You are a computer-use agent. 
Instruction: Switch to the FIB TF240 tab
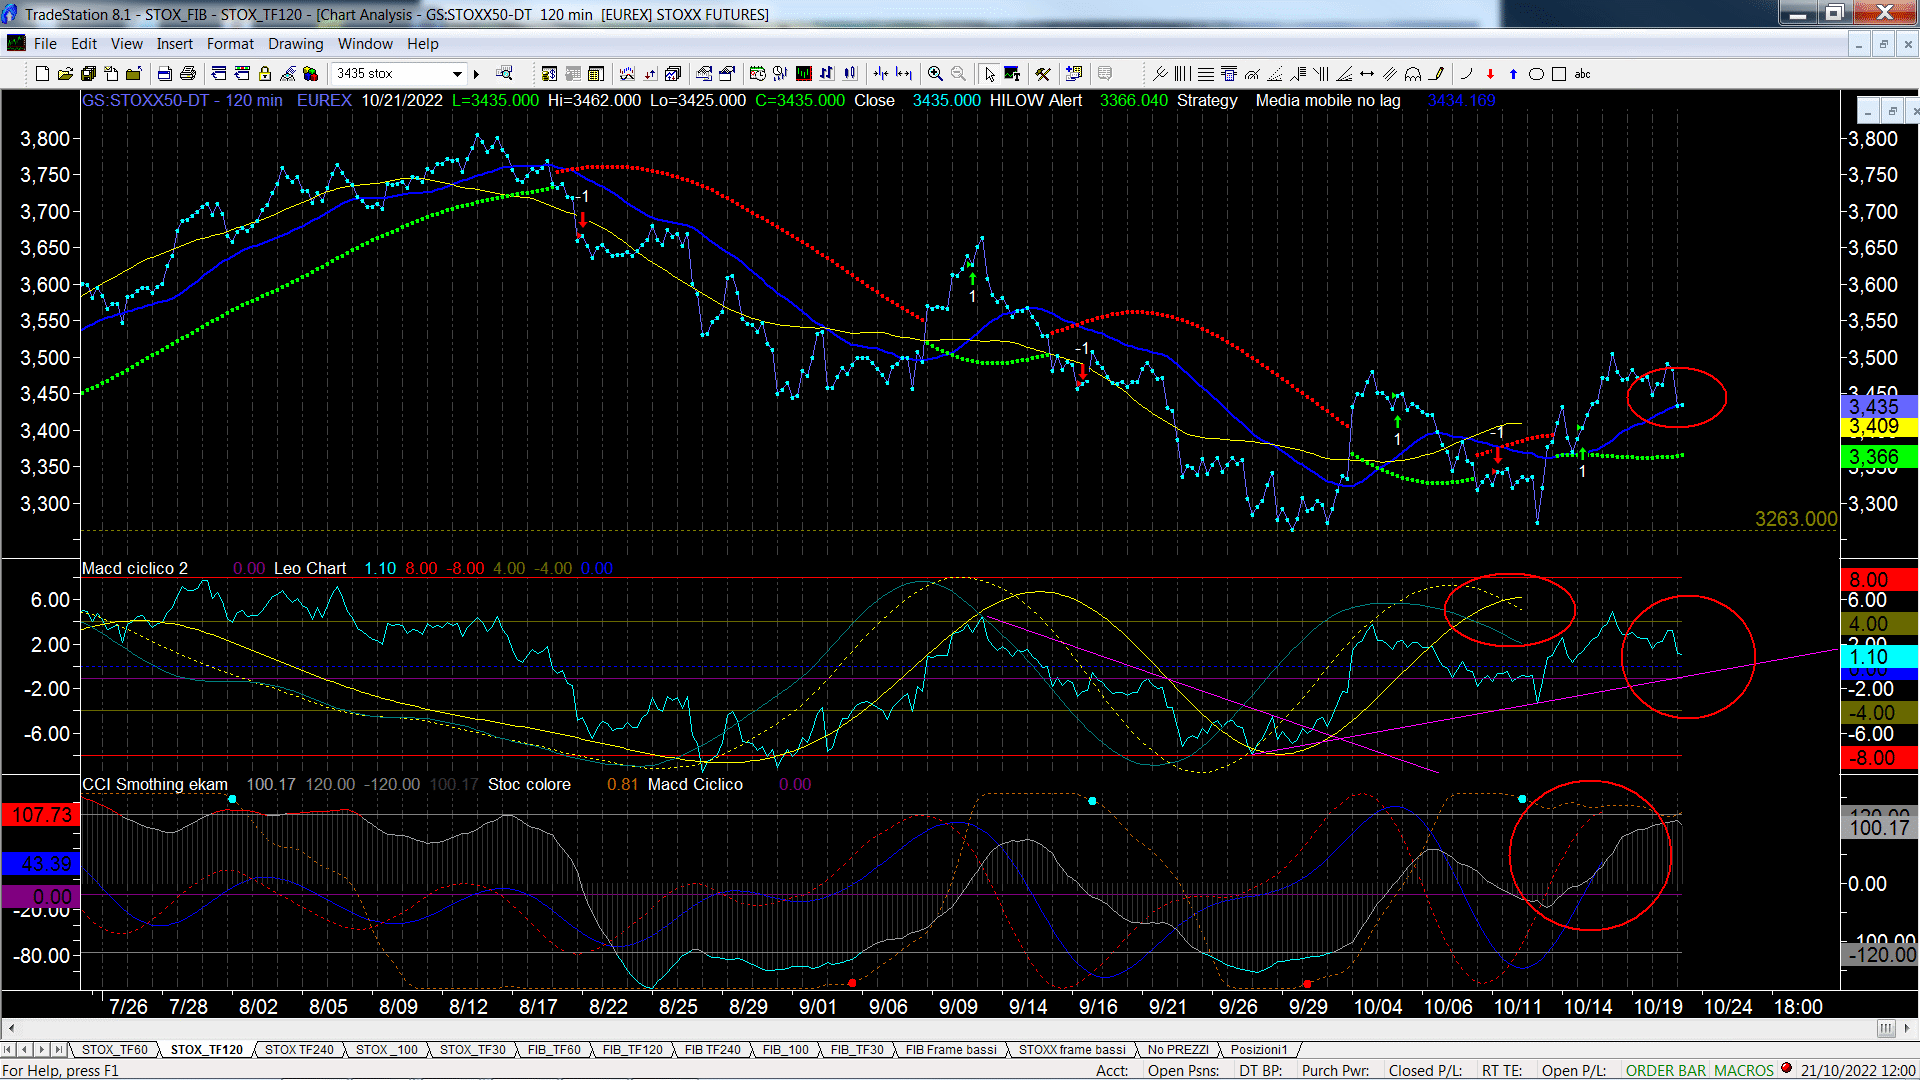click(713, 1050)
